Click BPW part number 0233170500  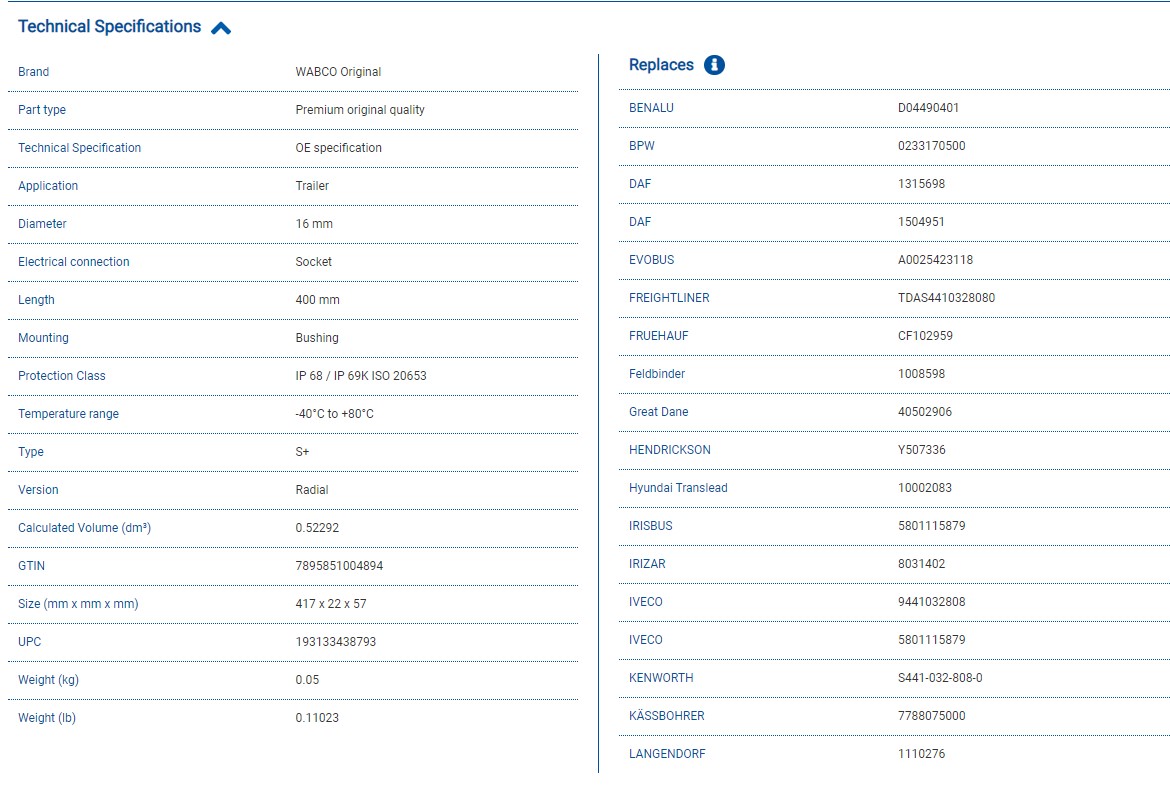coord(931,146)
